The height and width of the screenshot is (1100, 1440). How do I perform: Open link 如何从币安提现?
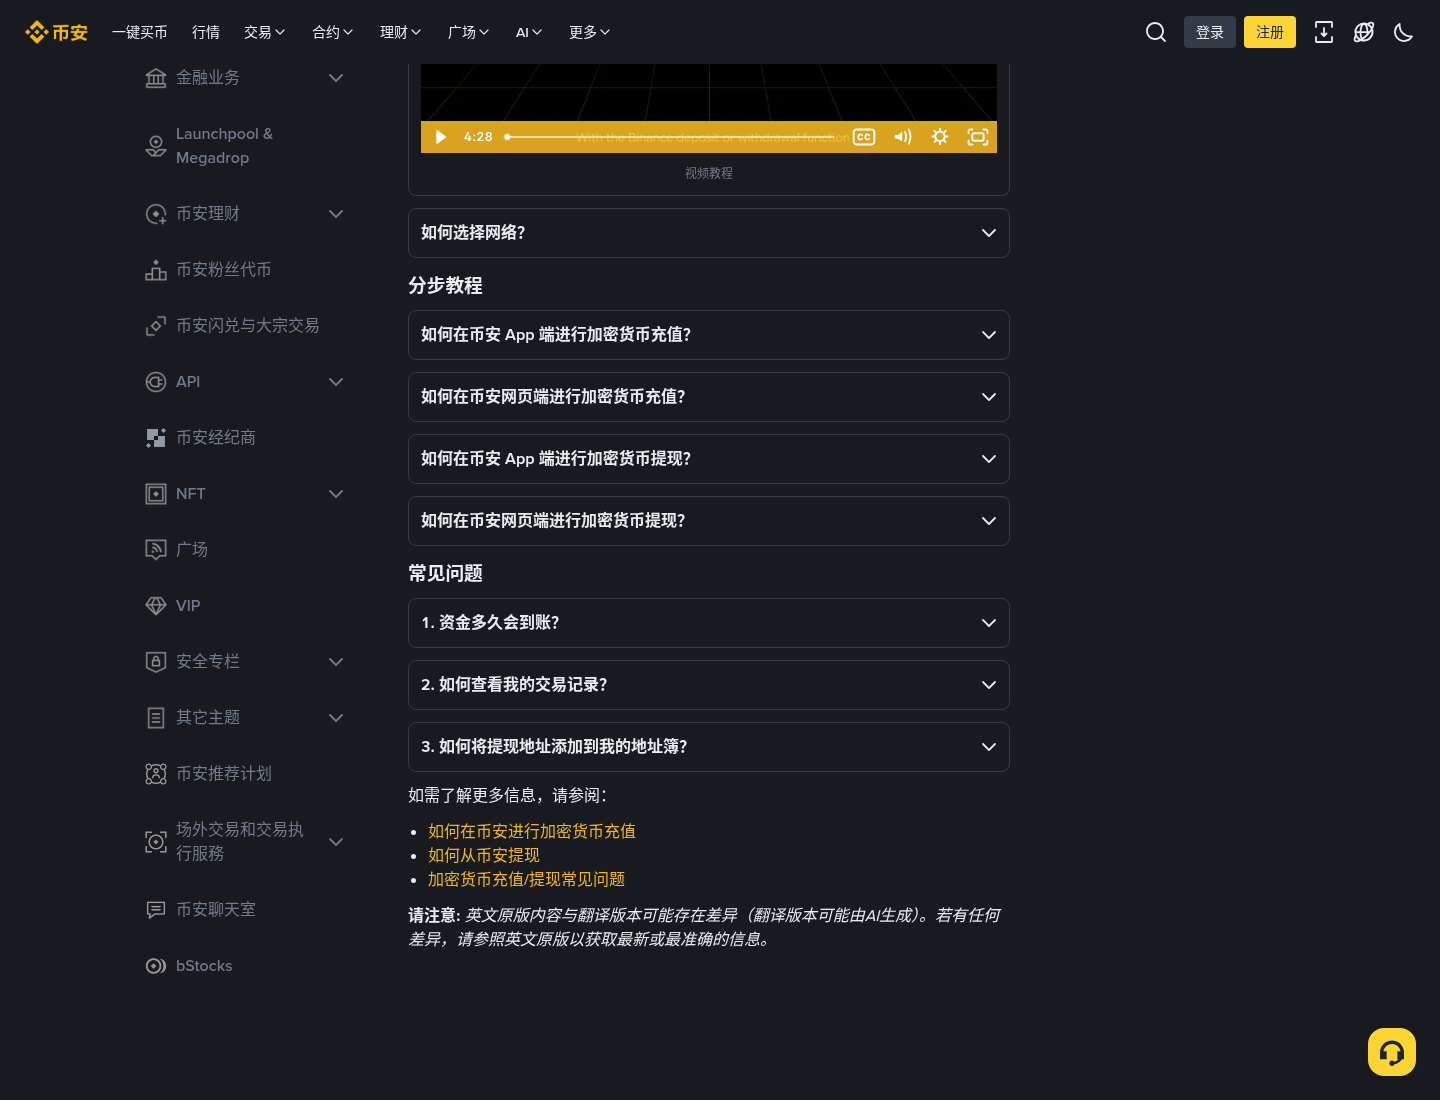pyautogui.click(x=484, y=855)
